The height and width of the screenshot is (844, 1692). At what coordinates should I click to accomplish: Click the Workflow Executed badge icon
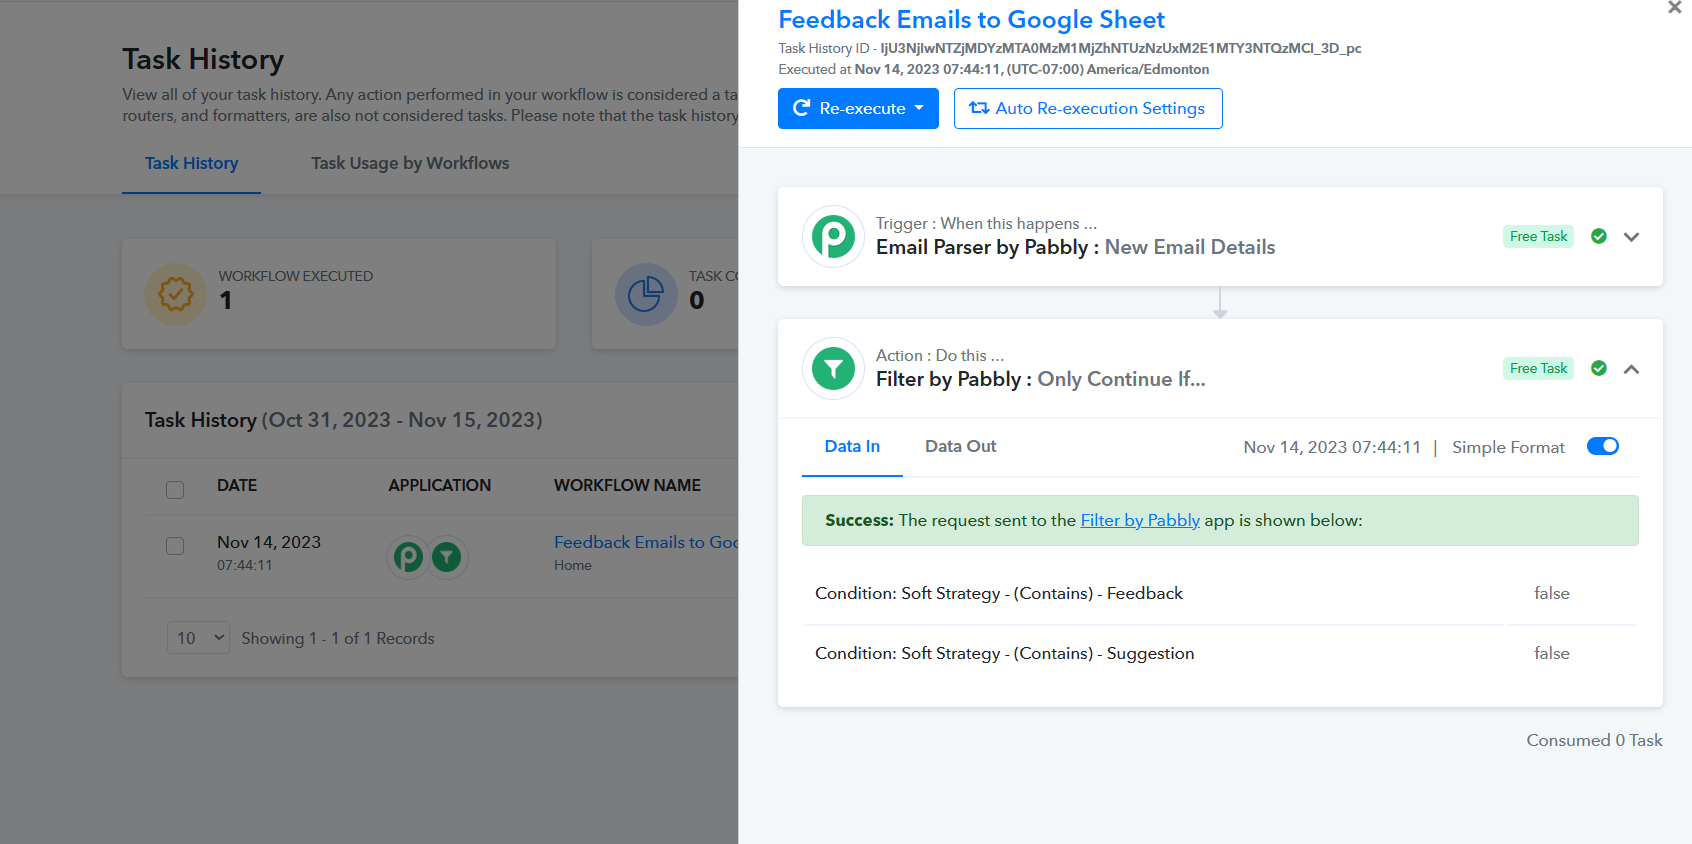pyautogui.click(x=176, y=294)
